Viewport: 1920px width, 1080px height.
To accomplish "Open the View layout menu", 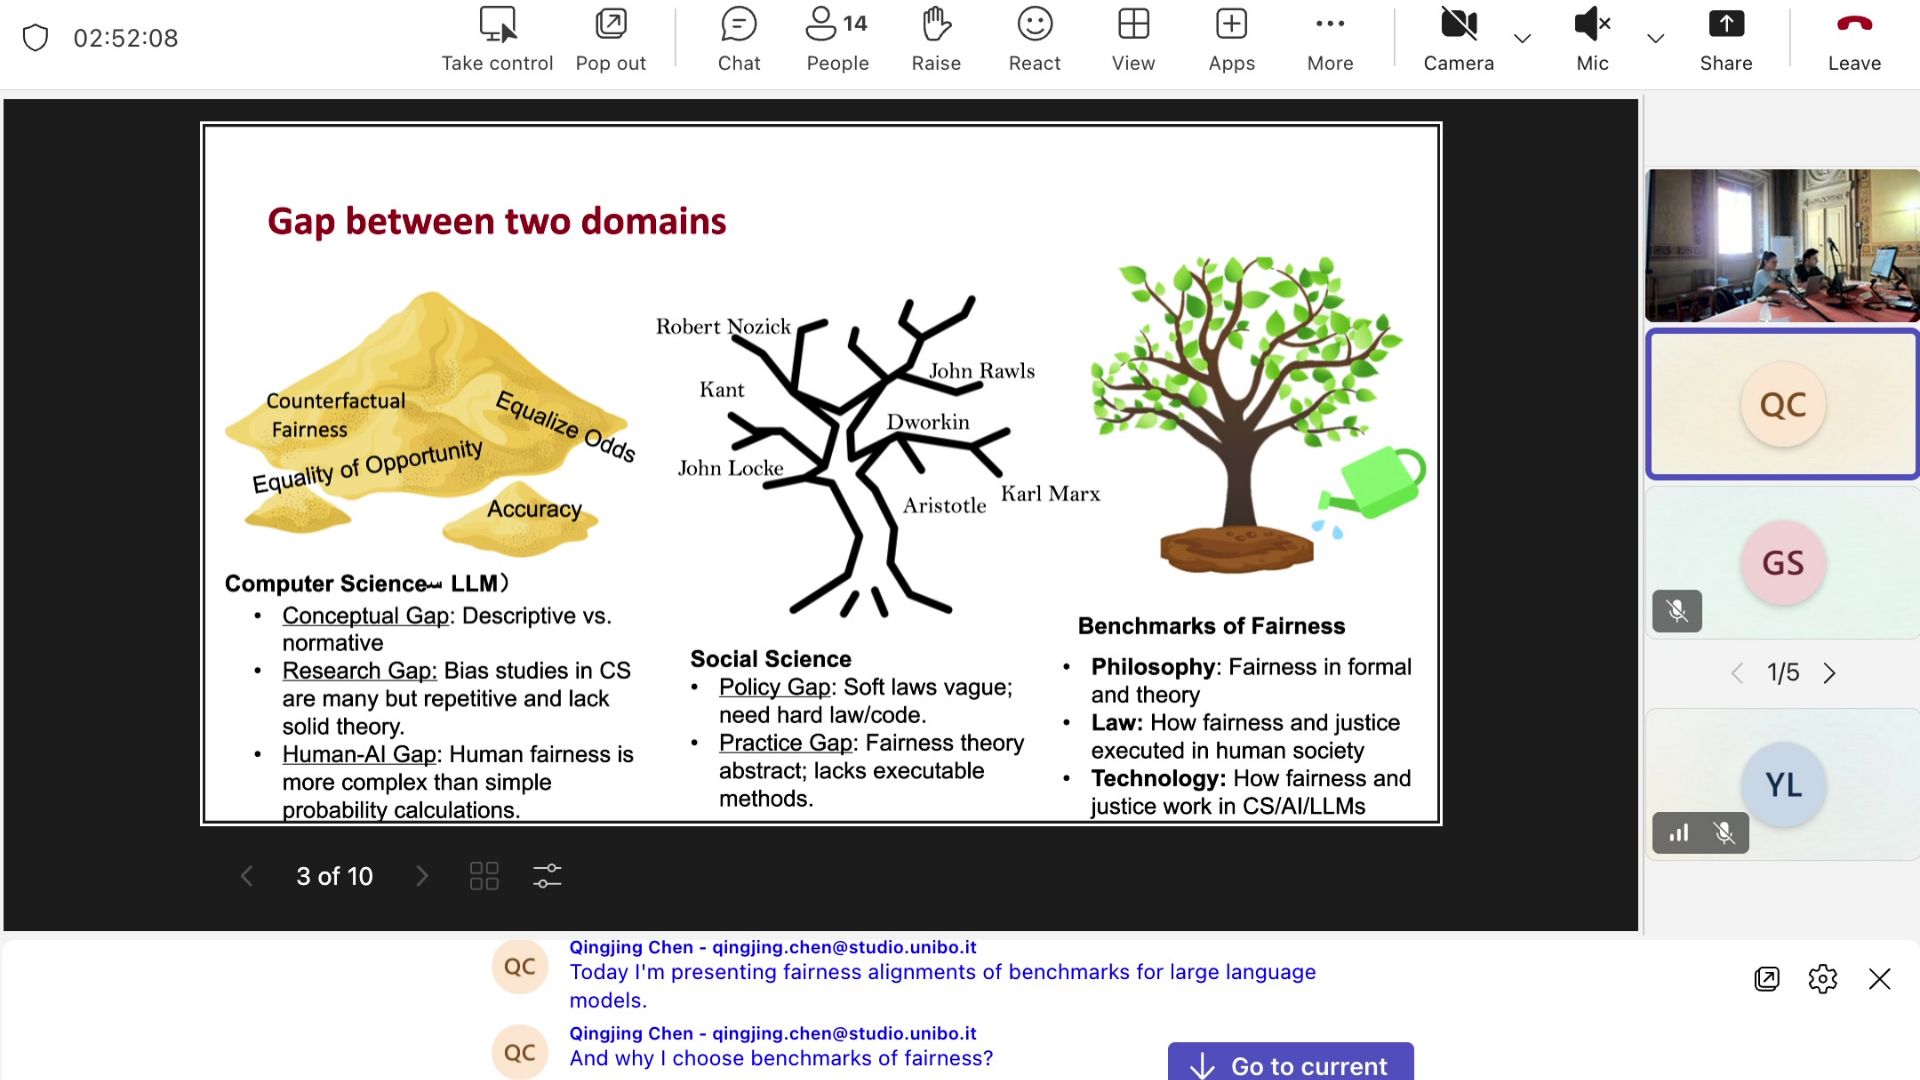I will click(x=1133, y=40).
